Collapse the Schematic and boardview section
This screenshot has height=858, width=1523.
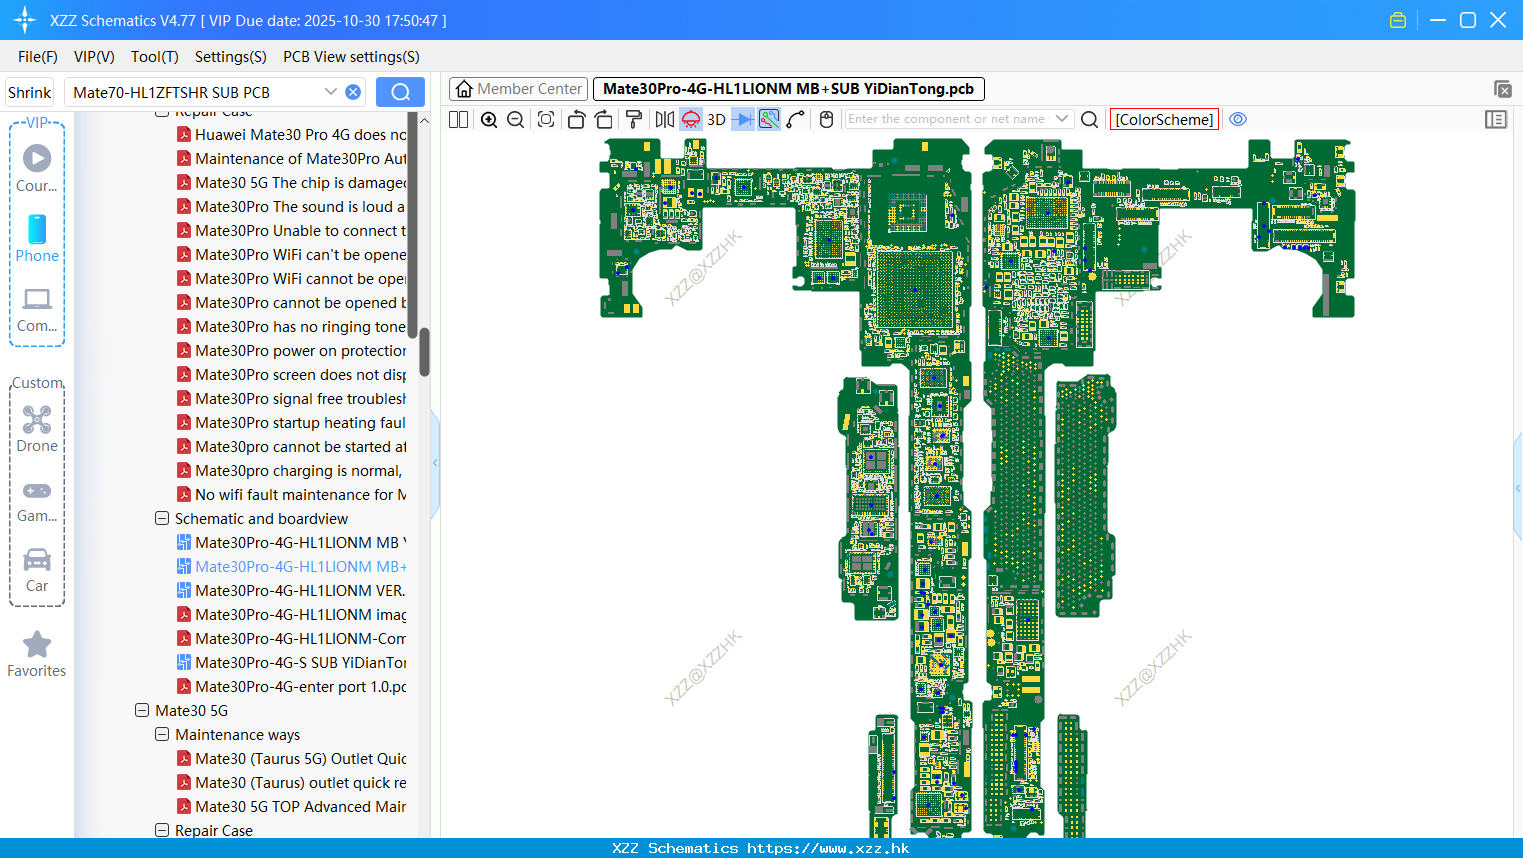(161, 518)
